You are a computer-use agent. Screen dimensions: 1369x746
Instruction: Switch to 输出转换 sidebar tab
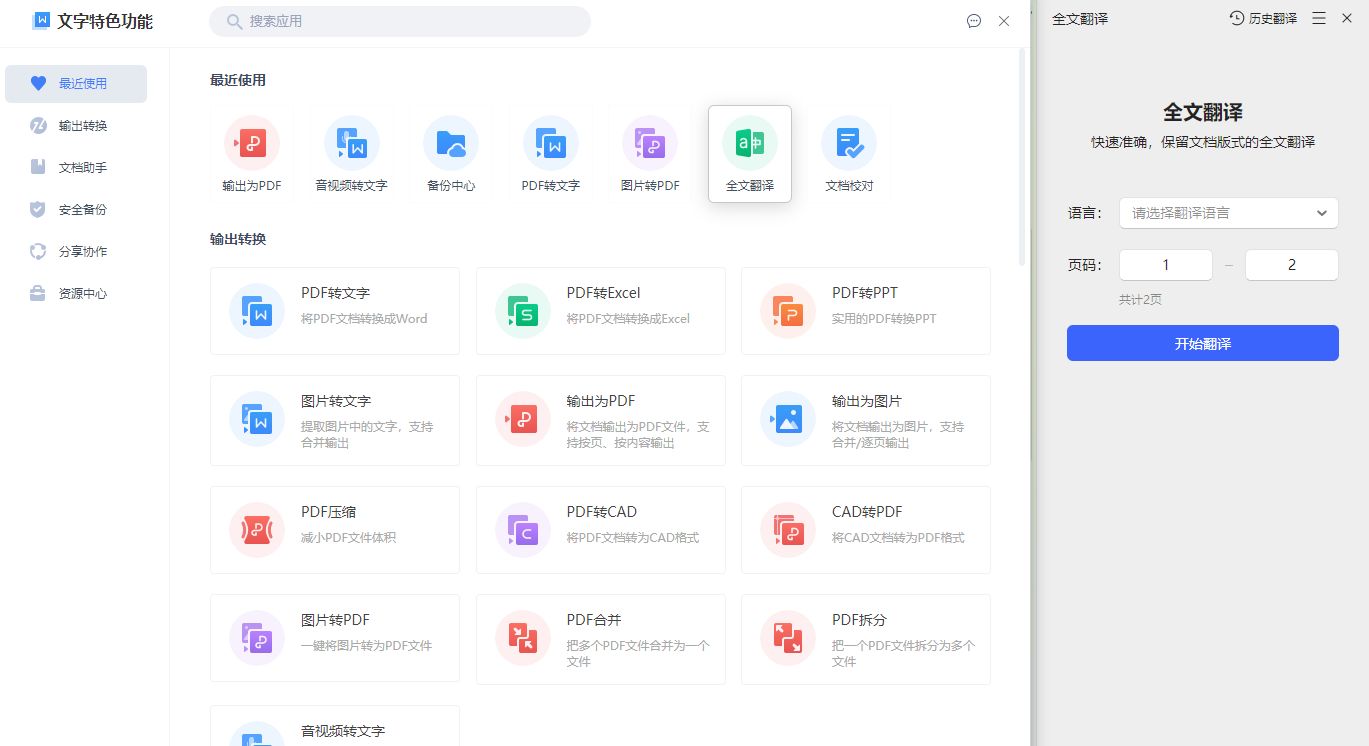[76, 126]
